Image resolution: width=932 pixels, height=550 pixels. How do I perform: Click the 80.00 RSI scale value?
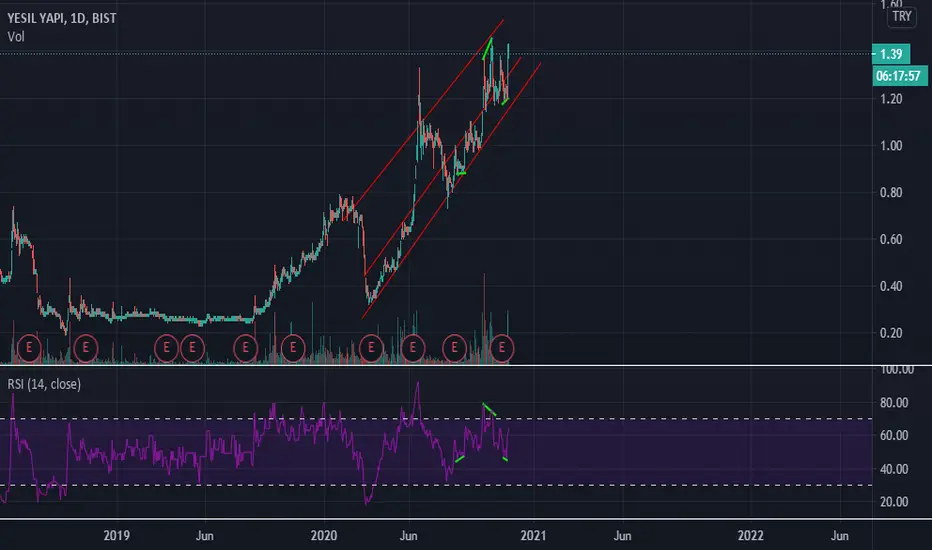click(894, 403)
